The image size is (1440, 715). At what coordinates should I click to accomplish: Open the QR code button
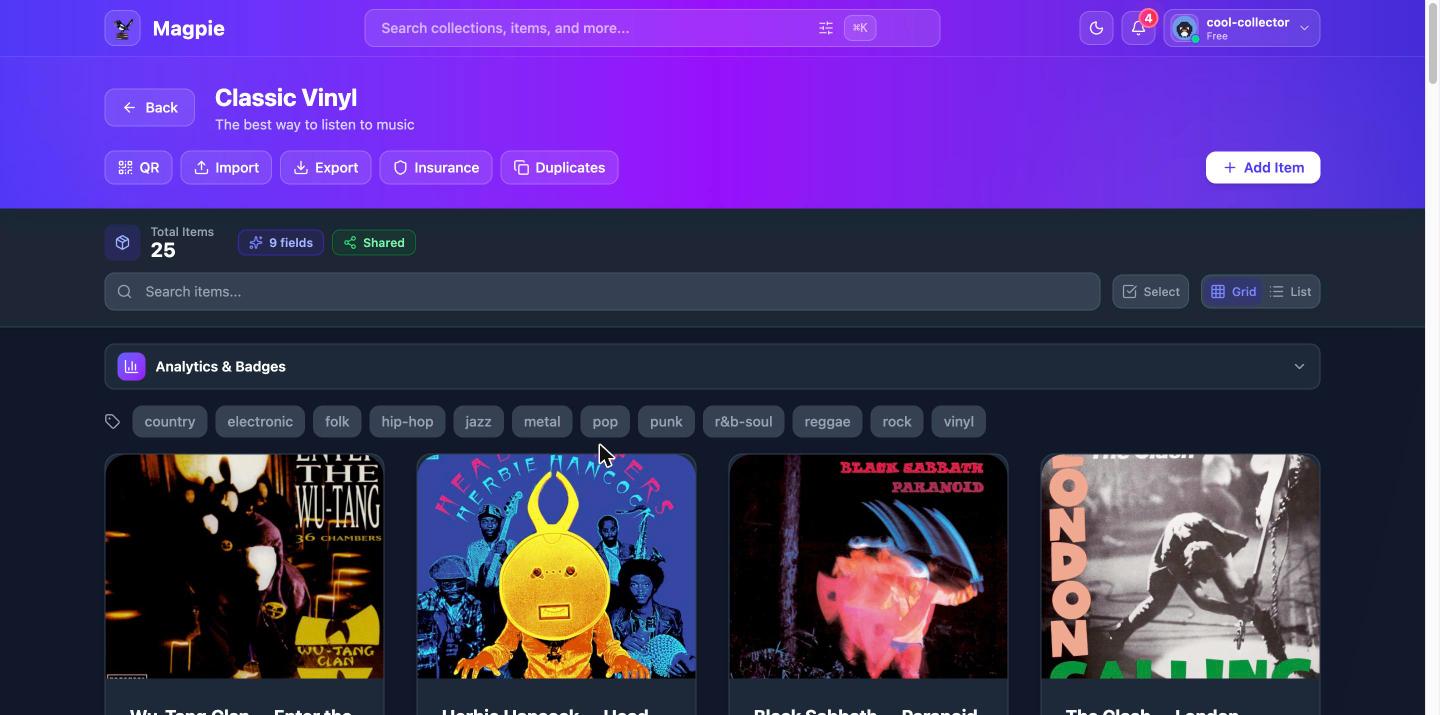[x=138, y=168]
